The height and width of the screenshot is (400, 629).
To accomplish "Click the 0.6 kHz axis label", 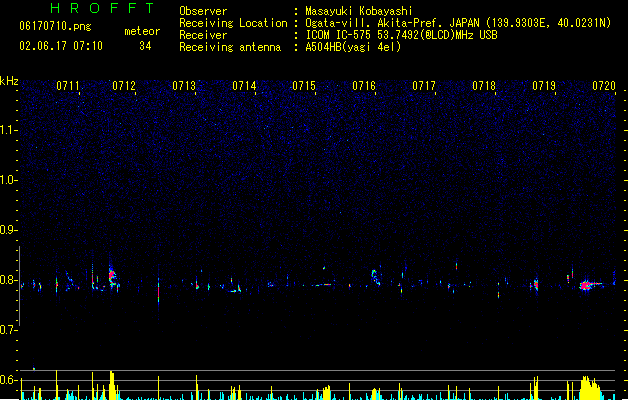I will 8,380.
